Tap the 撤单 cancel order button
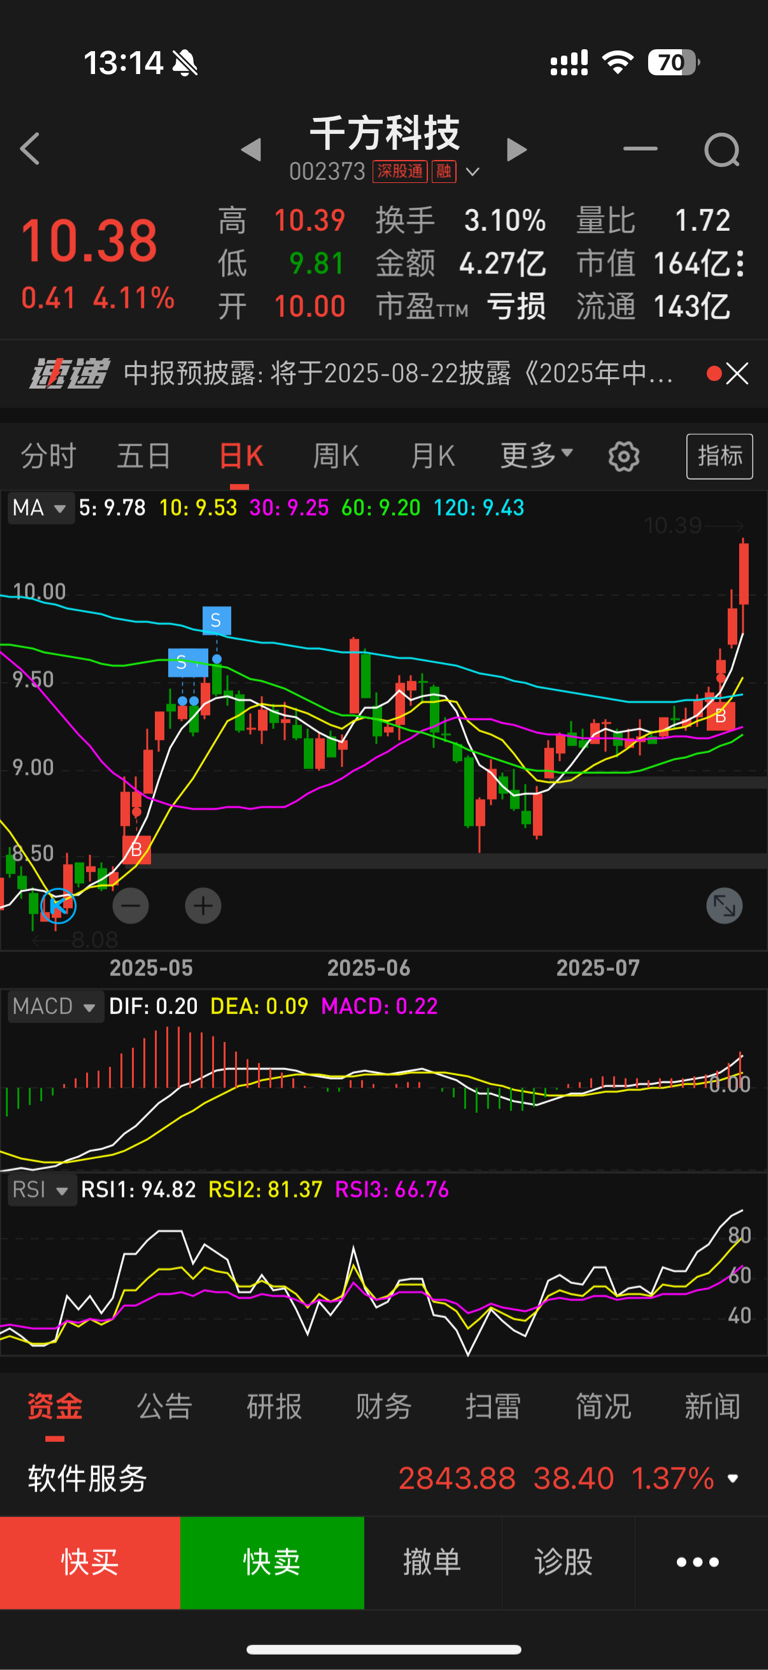Screen dimensions: 768x1670 [432, 1562]
